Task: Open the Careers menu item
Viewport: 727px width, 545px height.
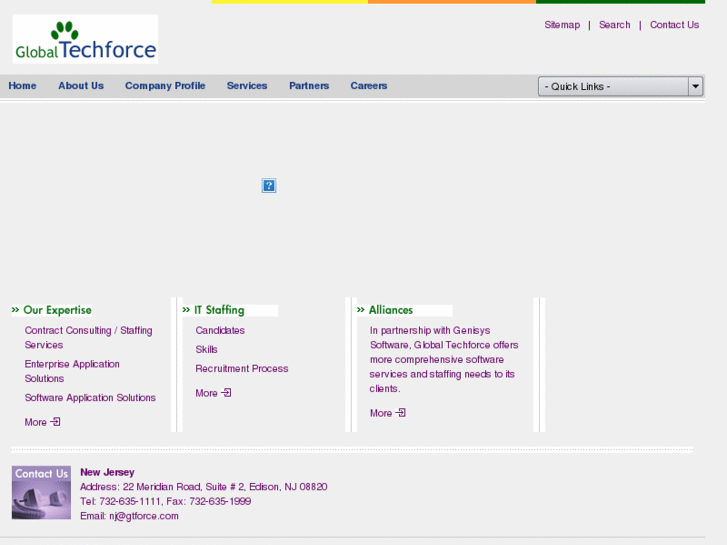Action: [369, 86]
